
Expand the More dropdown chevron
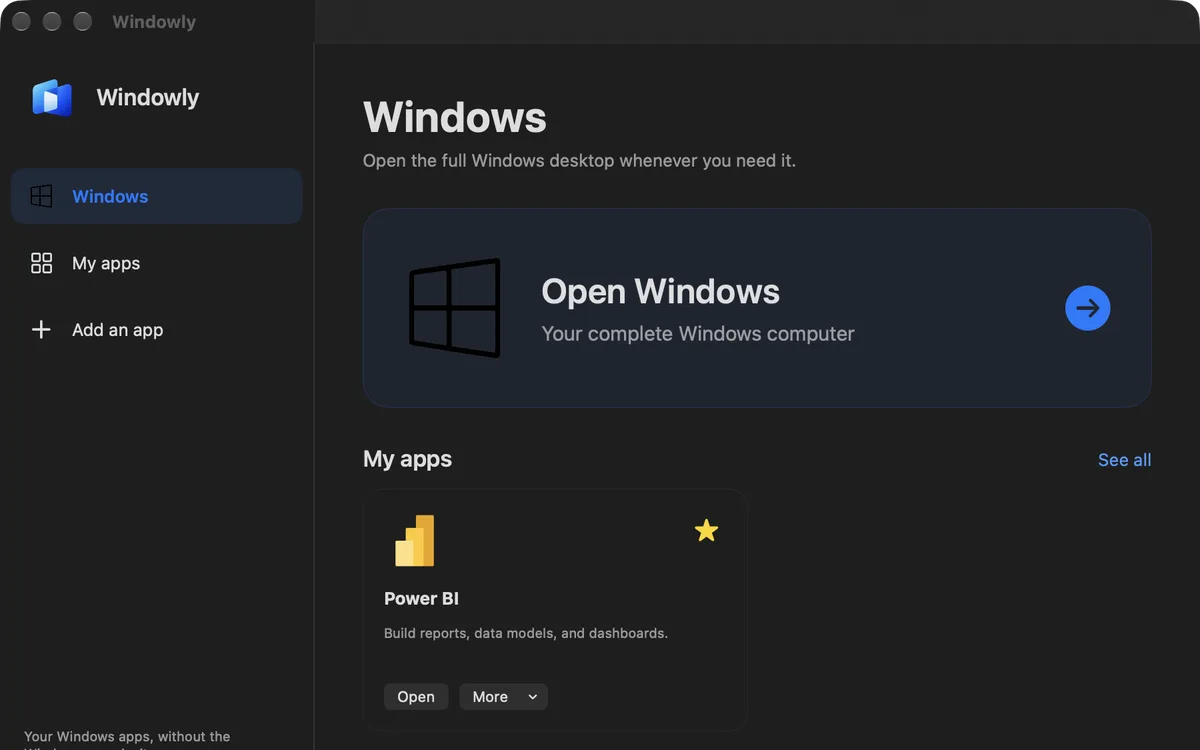click(533, 697)
